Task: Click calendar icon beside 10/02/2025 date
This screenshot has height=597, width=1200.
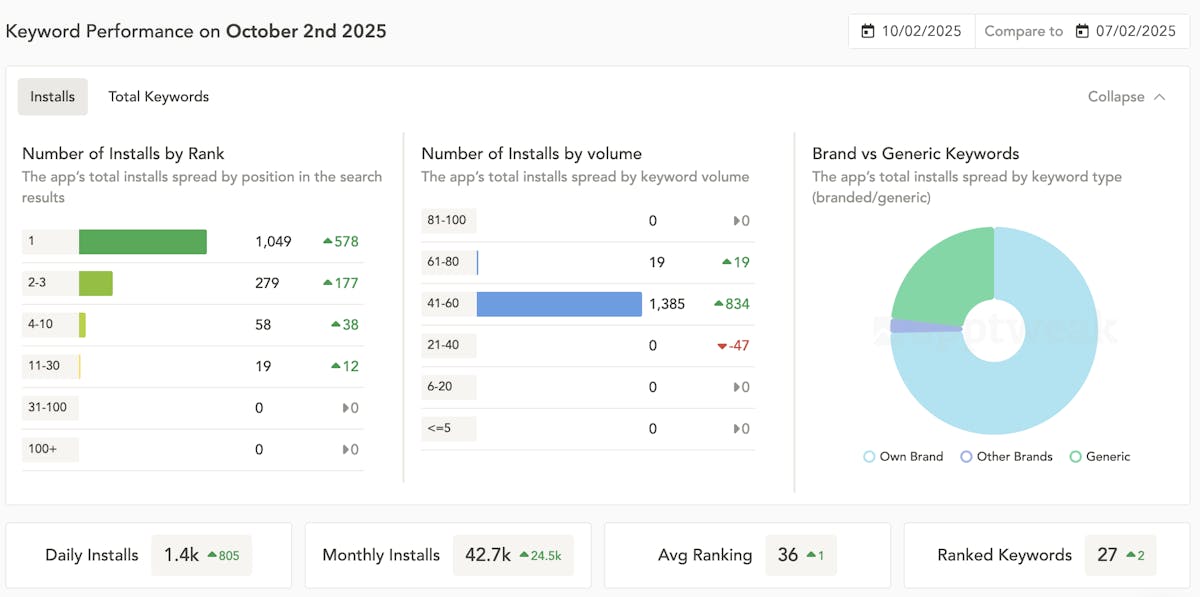Action: 867,31
